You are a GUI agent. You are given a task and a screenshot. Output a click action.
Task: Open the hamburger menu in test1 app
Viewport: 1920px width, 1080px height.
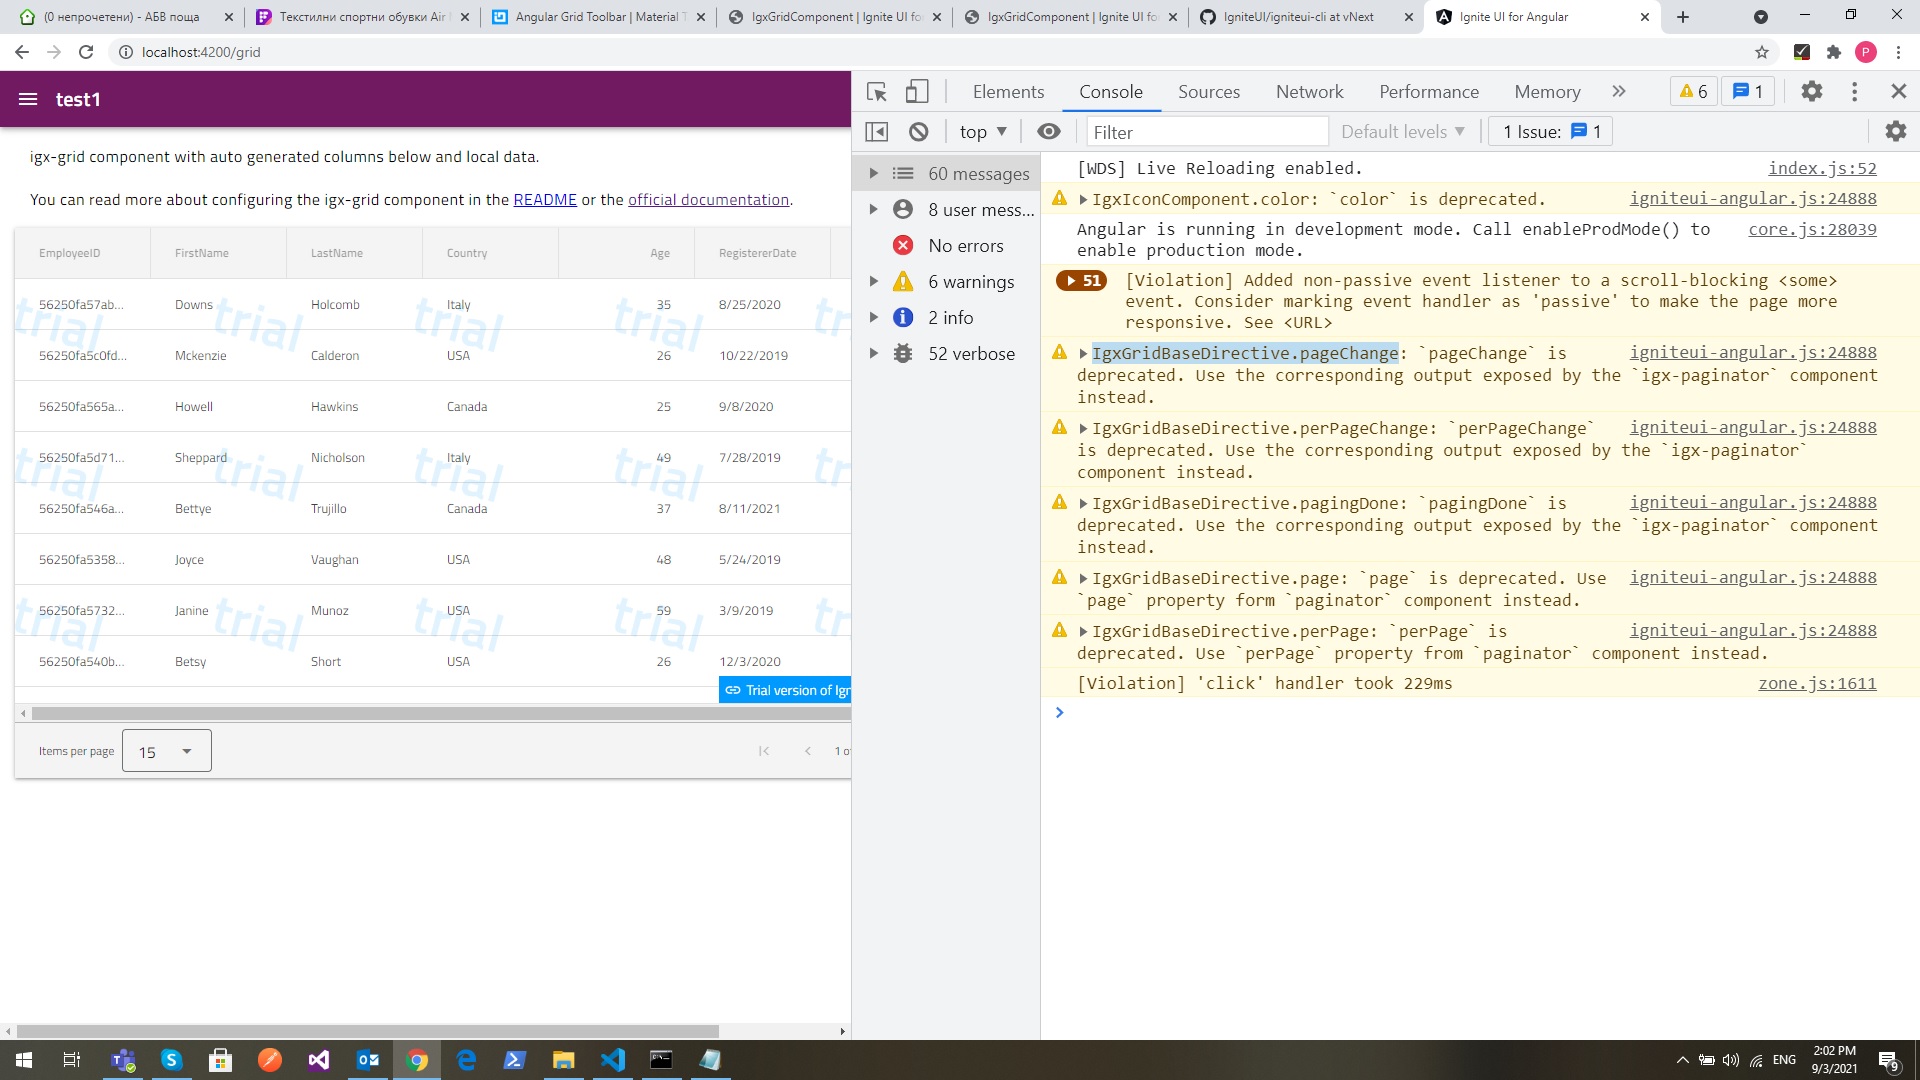tap(28, 99)
